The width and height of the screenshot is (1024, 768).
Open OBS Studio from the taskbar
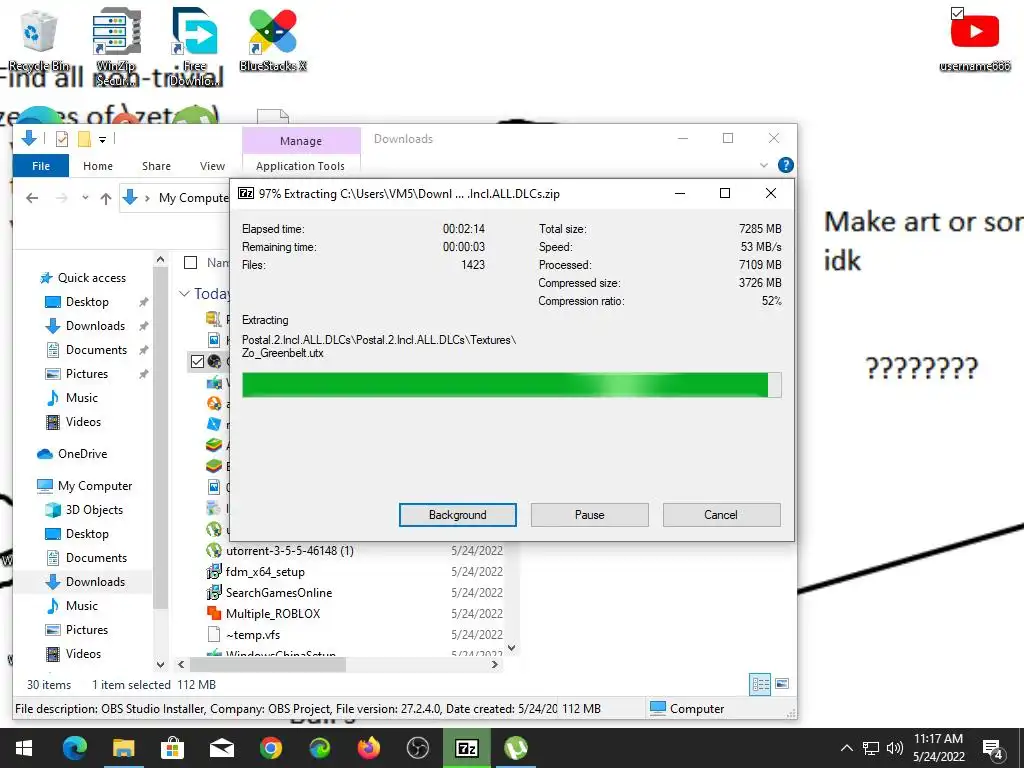pyautogui.click(x=418, y=748)
